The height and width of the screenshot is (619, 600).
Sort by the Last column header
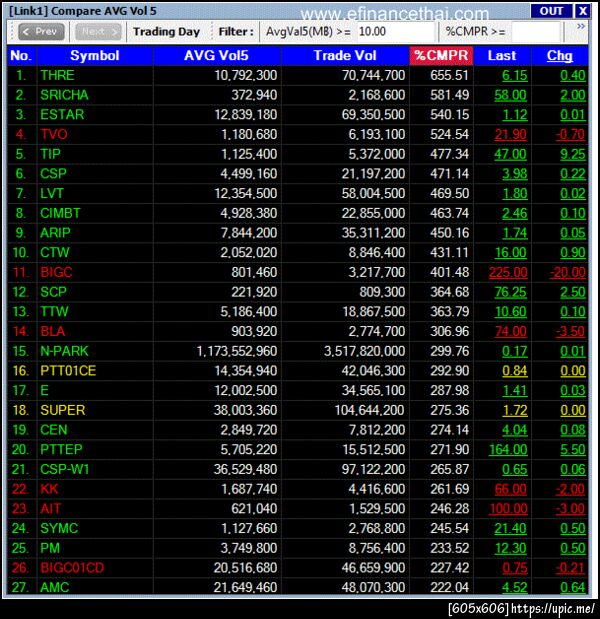pos(502,56)
